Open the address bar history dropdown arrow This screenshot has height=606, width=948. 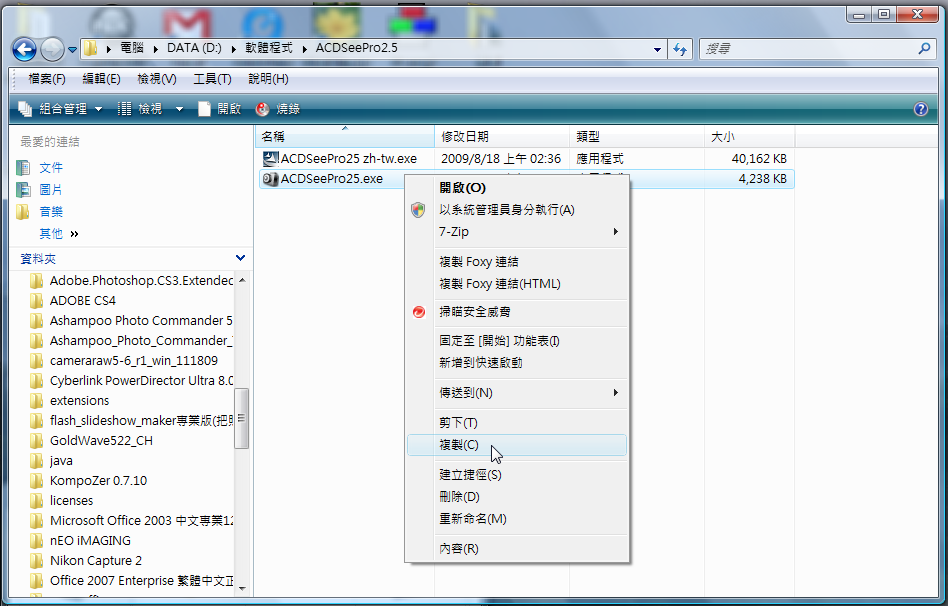click(x=657, y=50)
